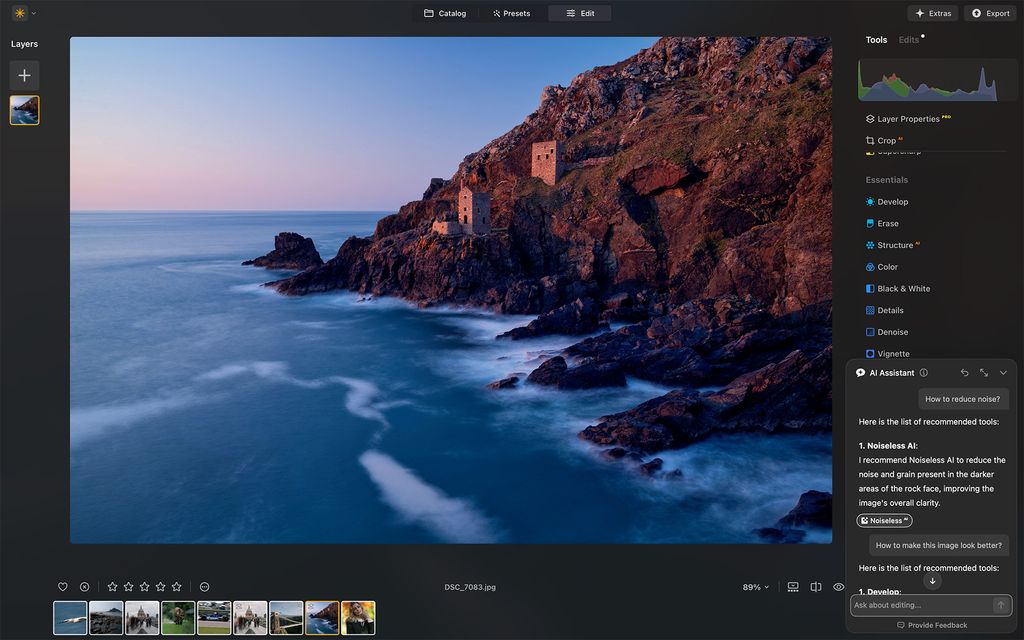The height and width of the screenshot is (640, 1024).
Task: Collapse the AI Assistant panel
Action: [x=1002, y=371]
